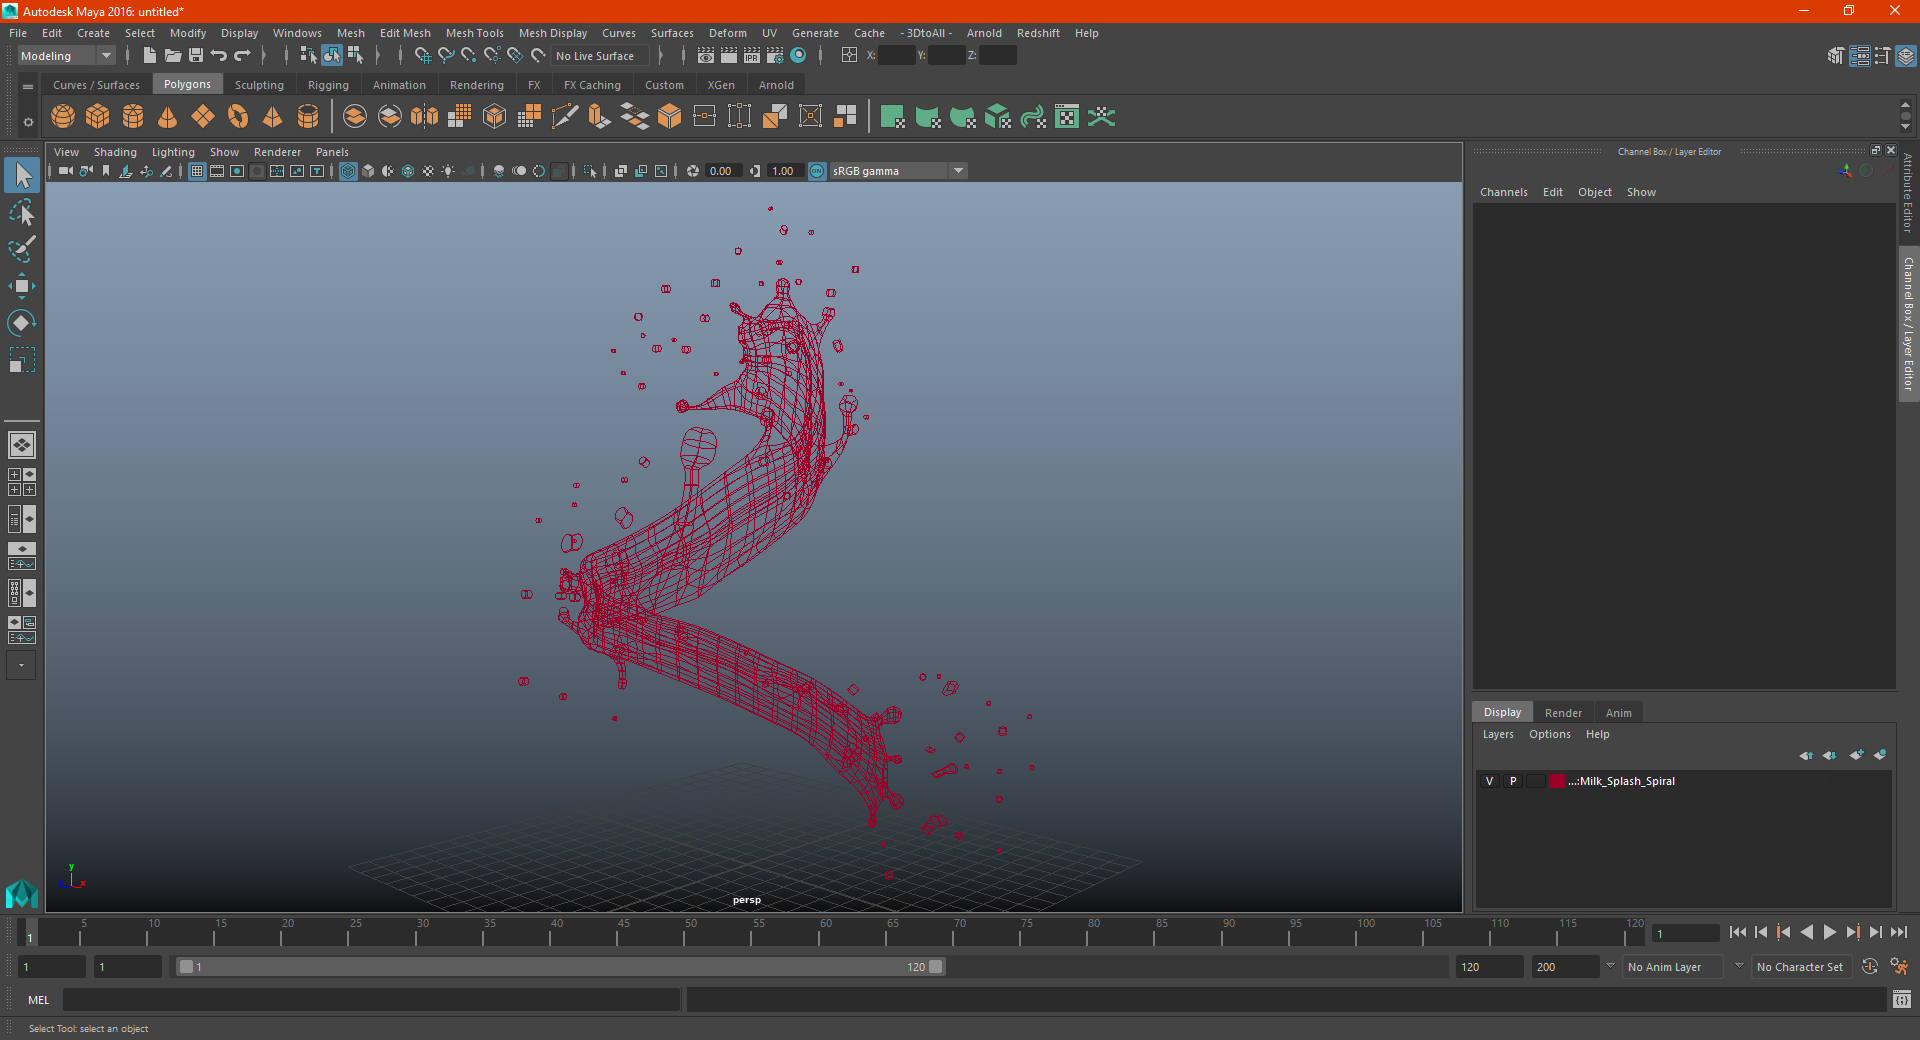Switch to the Sculpting shelf tab
The image size is (1920, 1040).
point(259,85)
